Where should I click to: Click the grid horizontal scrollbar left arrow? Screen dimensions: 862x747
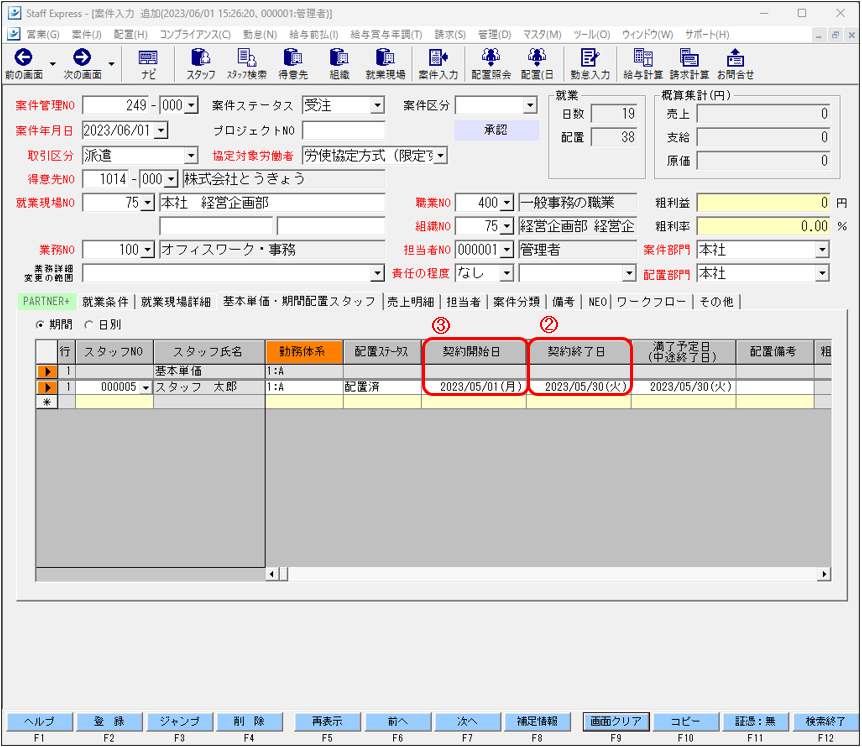coord(272,574)
